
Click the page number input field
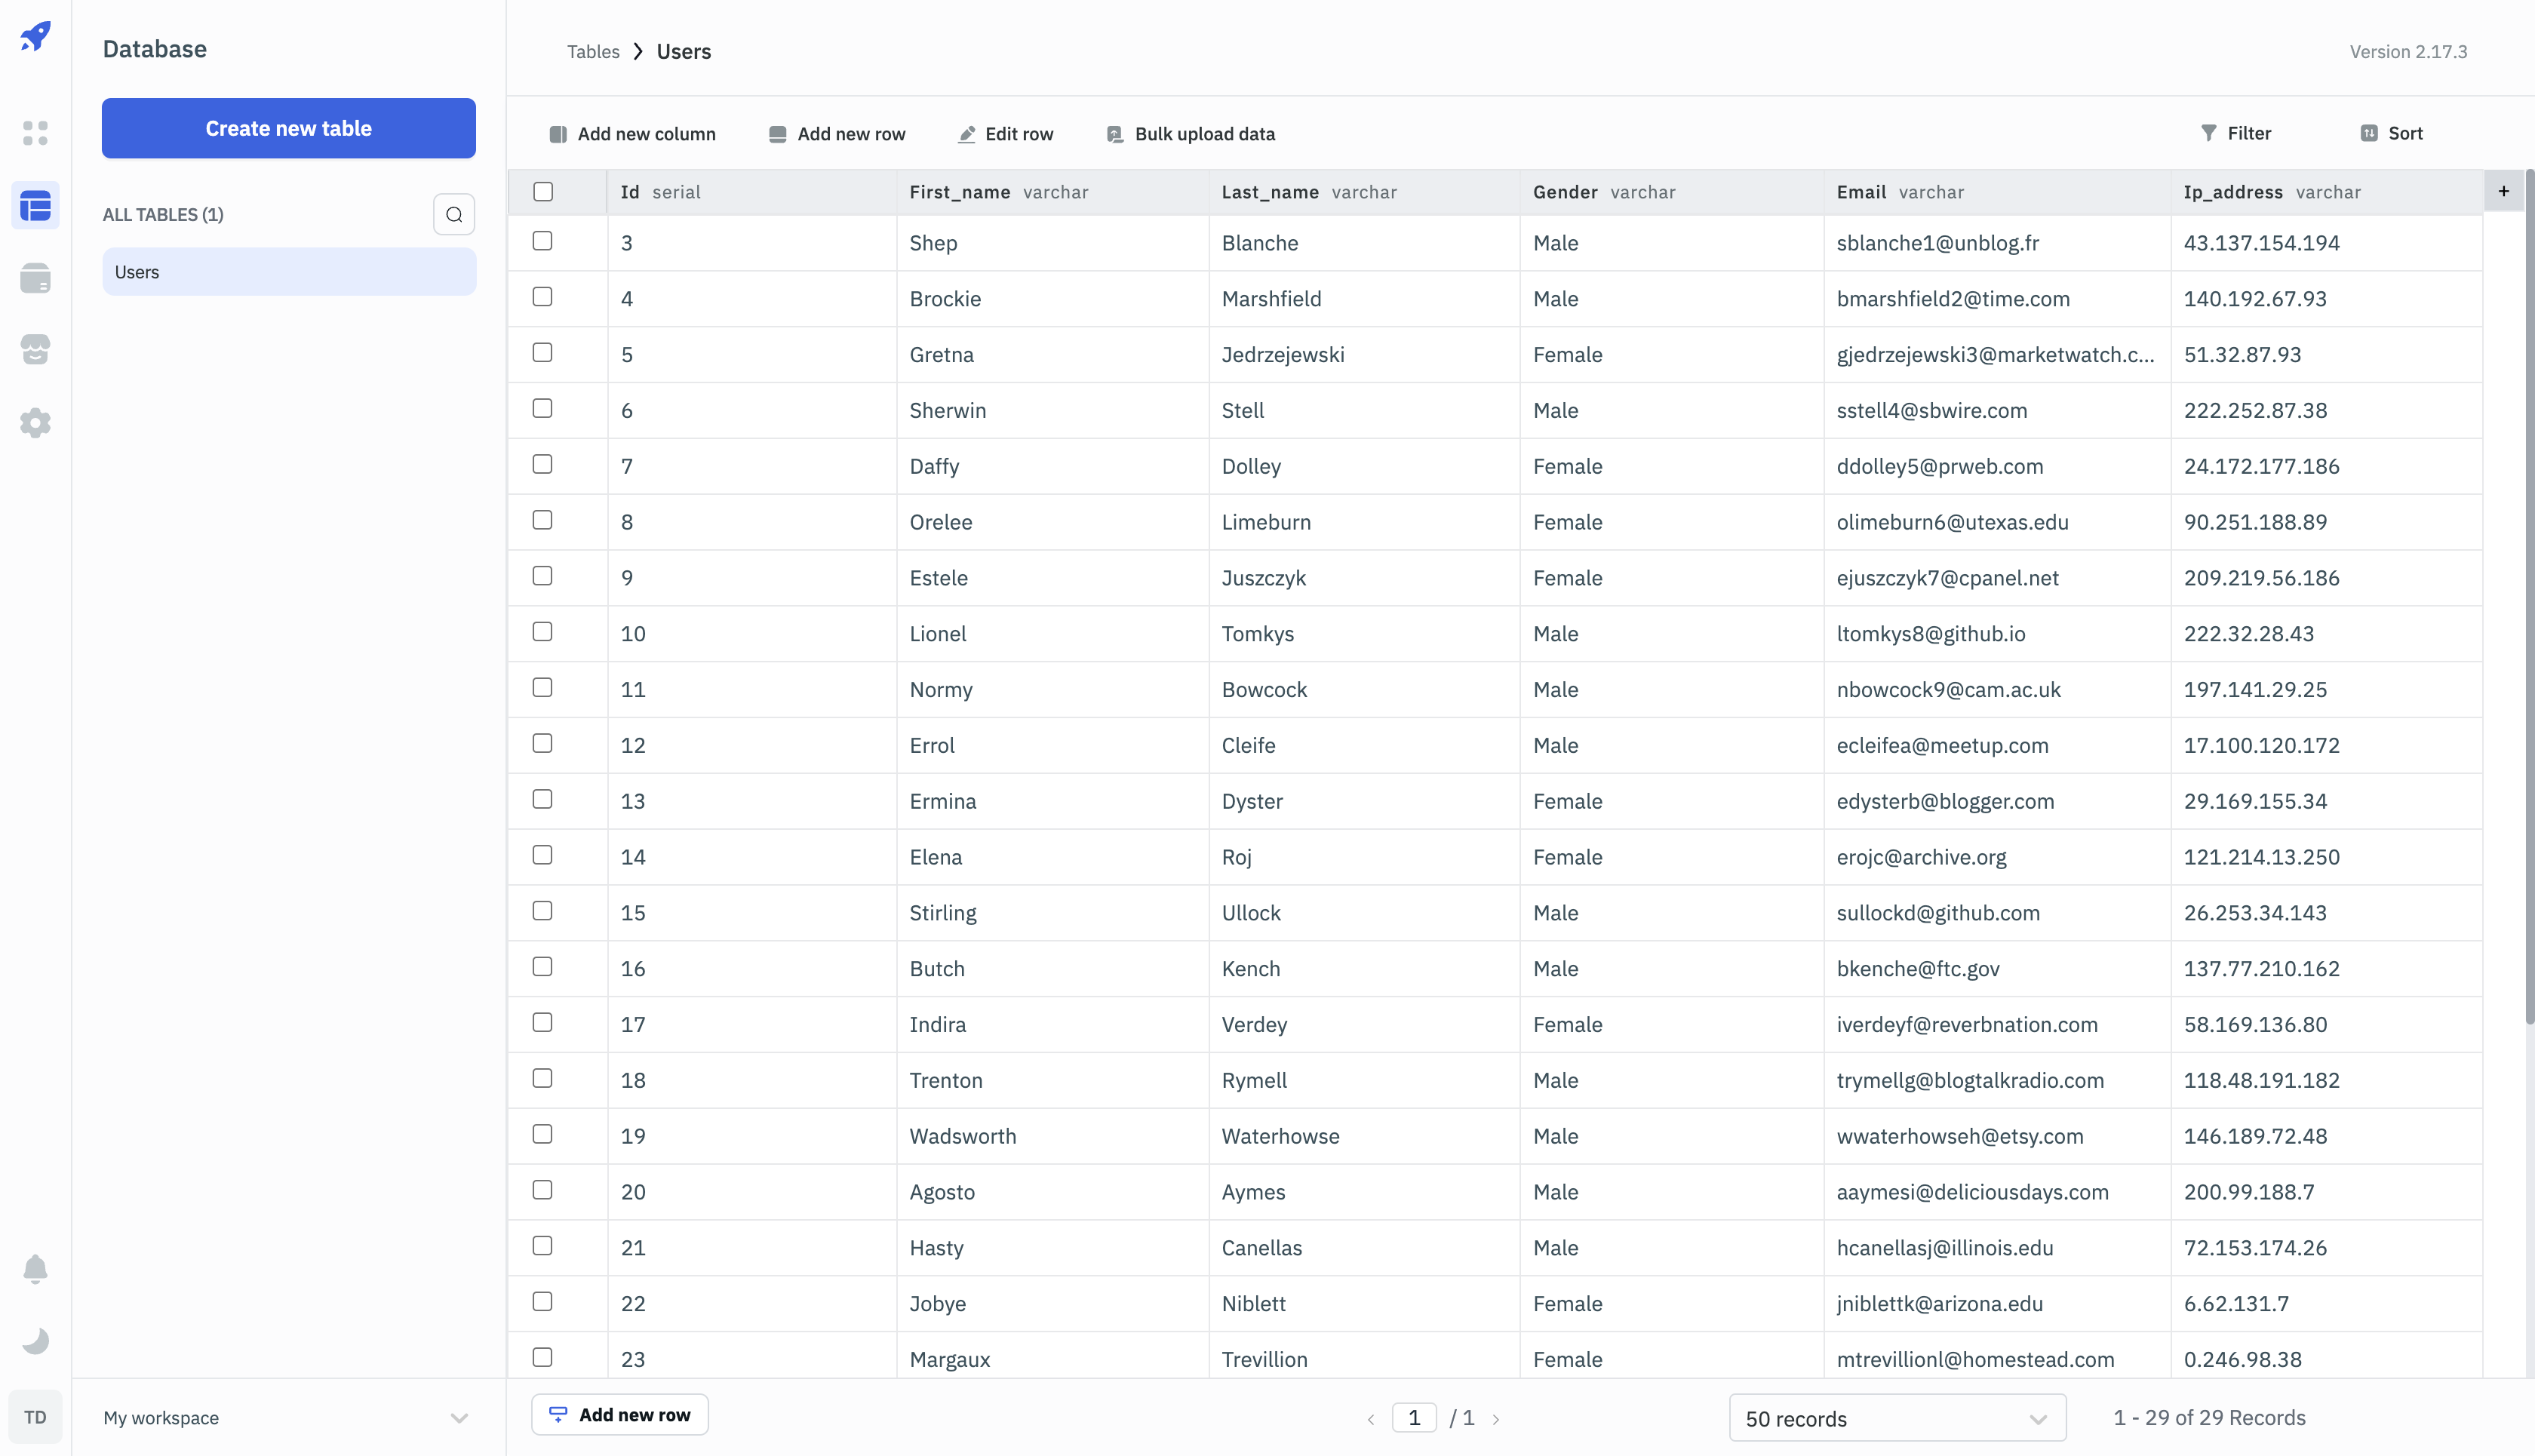(1413, 1417)
